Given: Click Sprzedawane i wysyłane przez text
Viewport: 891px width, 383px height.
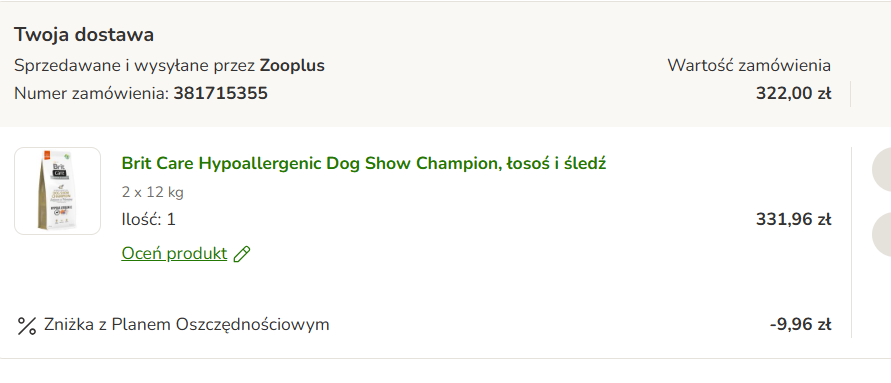Looking at the screenshot, I should tap(135, 66).
